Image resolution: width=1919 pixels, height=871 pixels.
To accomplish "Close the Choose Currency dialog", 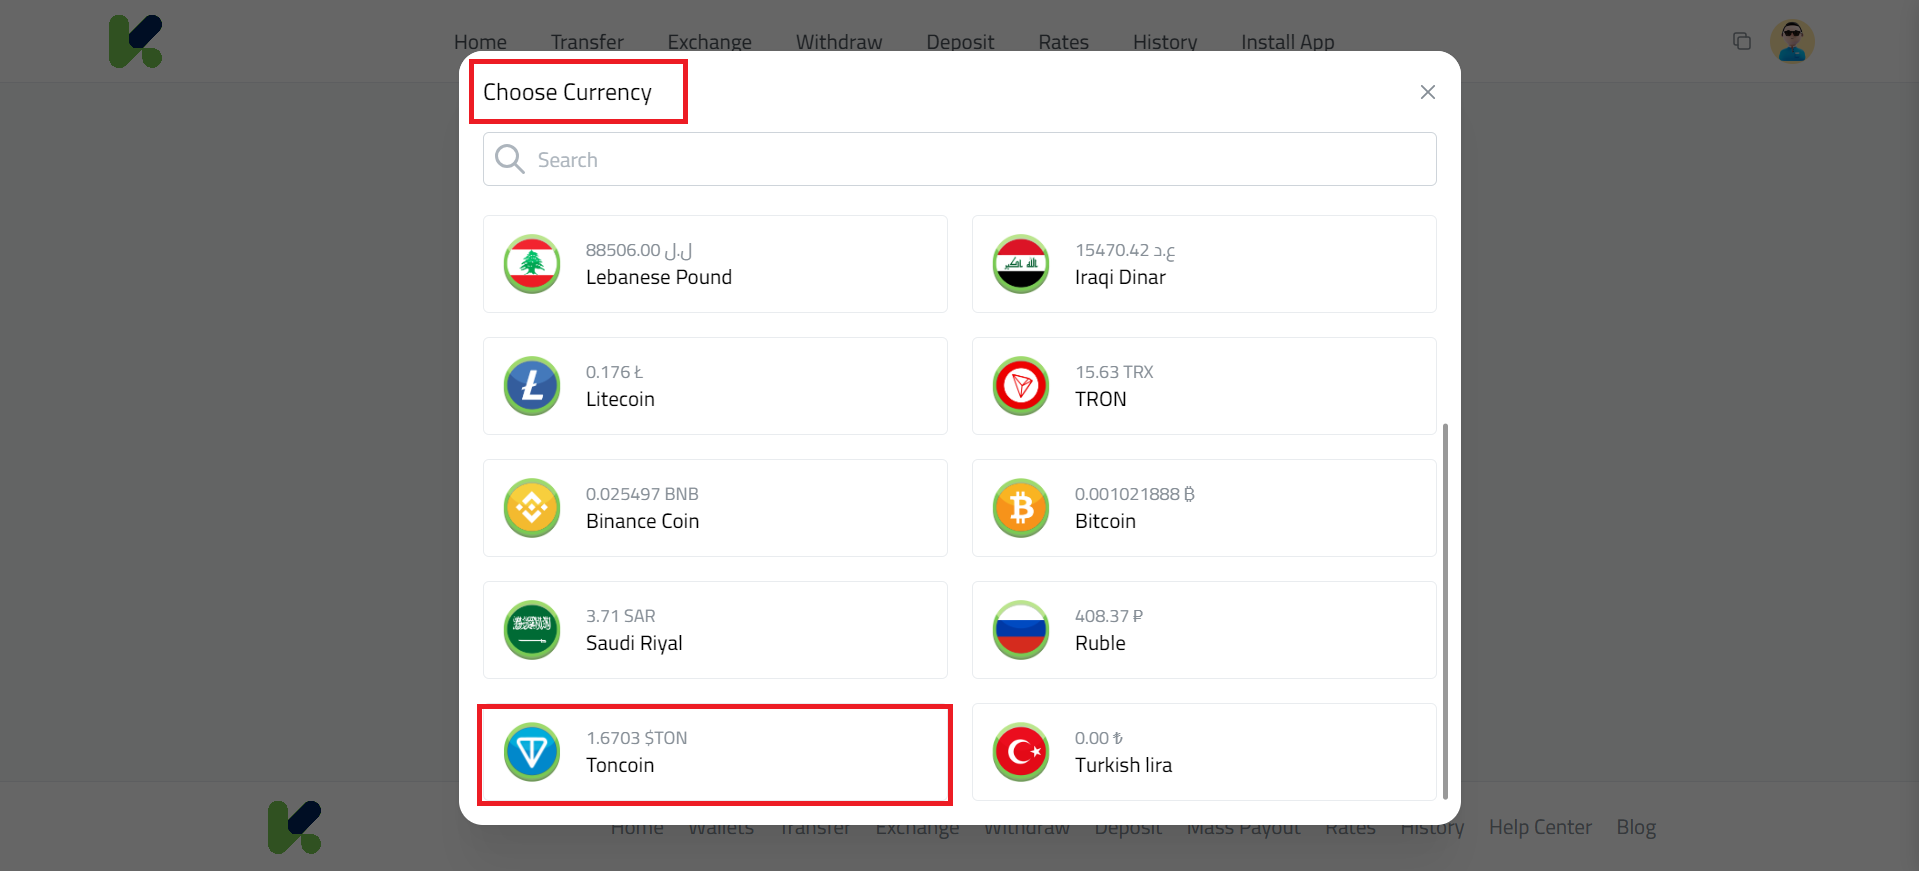I will [x=1428, y=92].
